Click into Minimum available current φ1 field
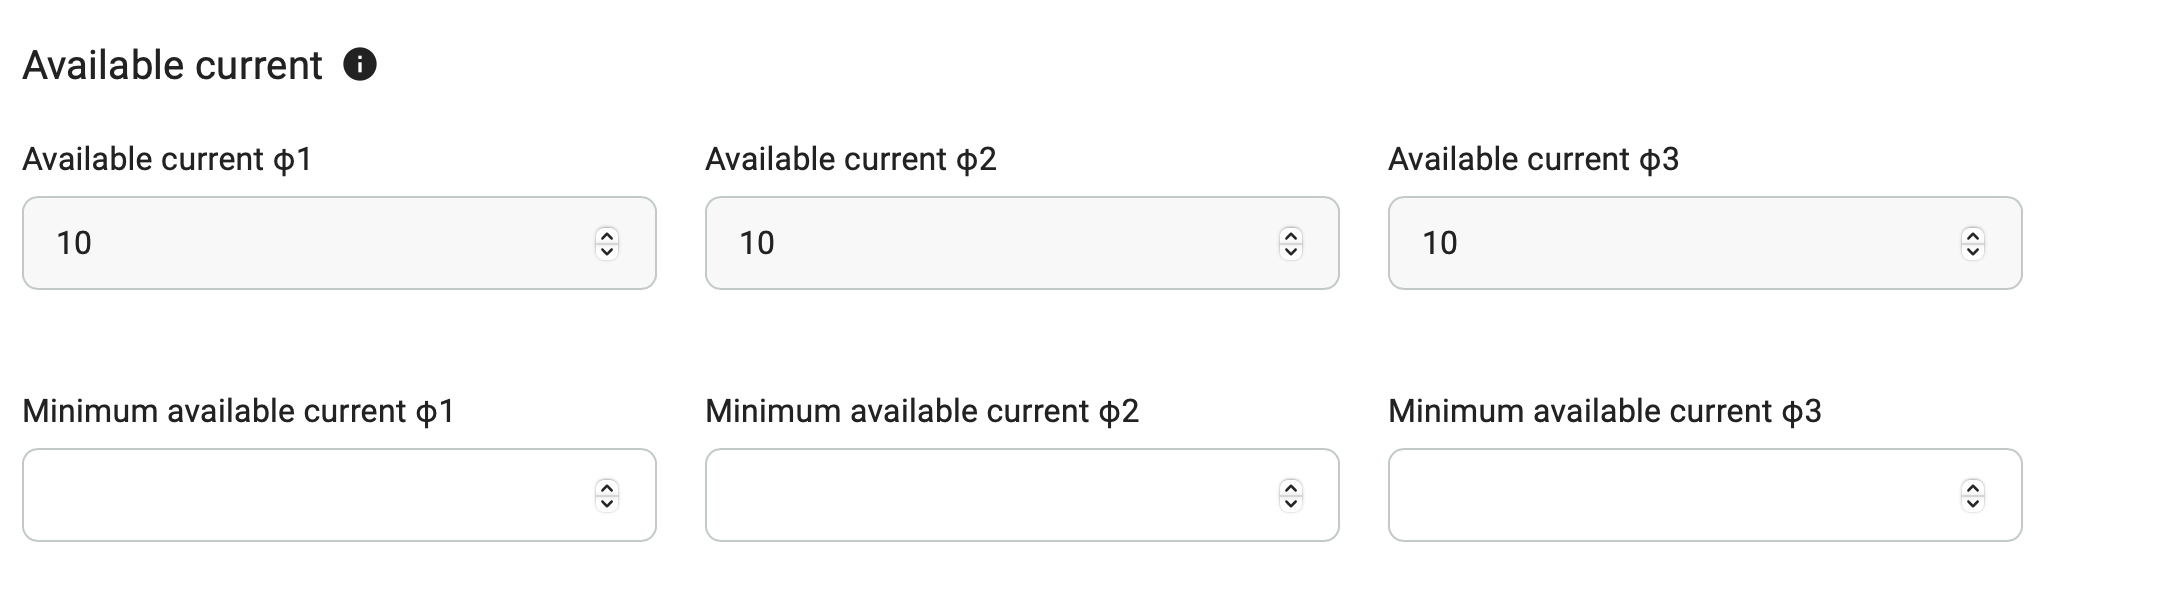This screenshot has height=616, width=2178. (339, 495)
